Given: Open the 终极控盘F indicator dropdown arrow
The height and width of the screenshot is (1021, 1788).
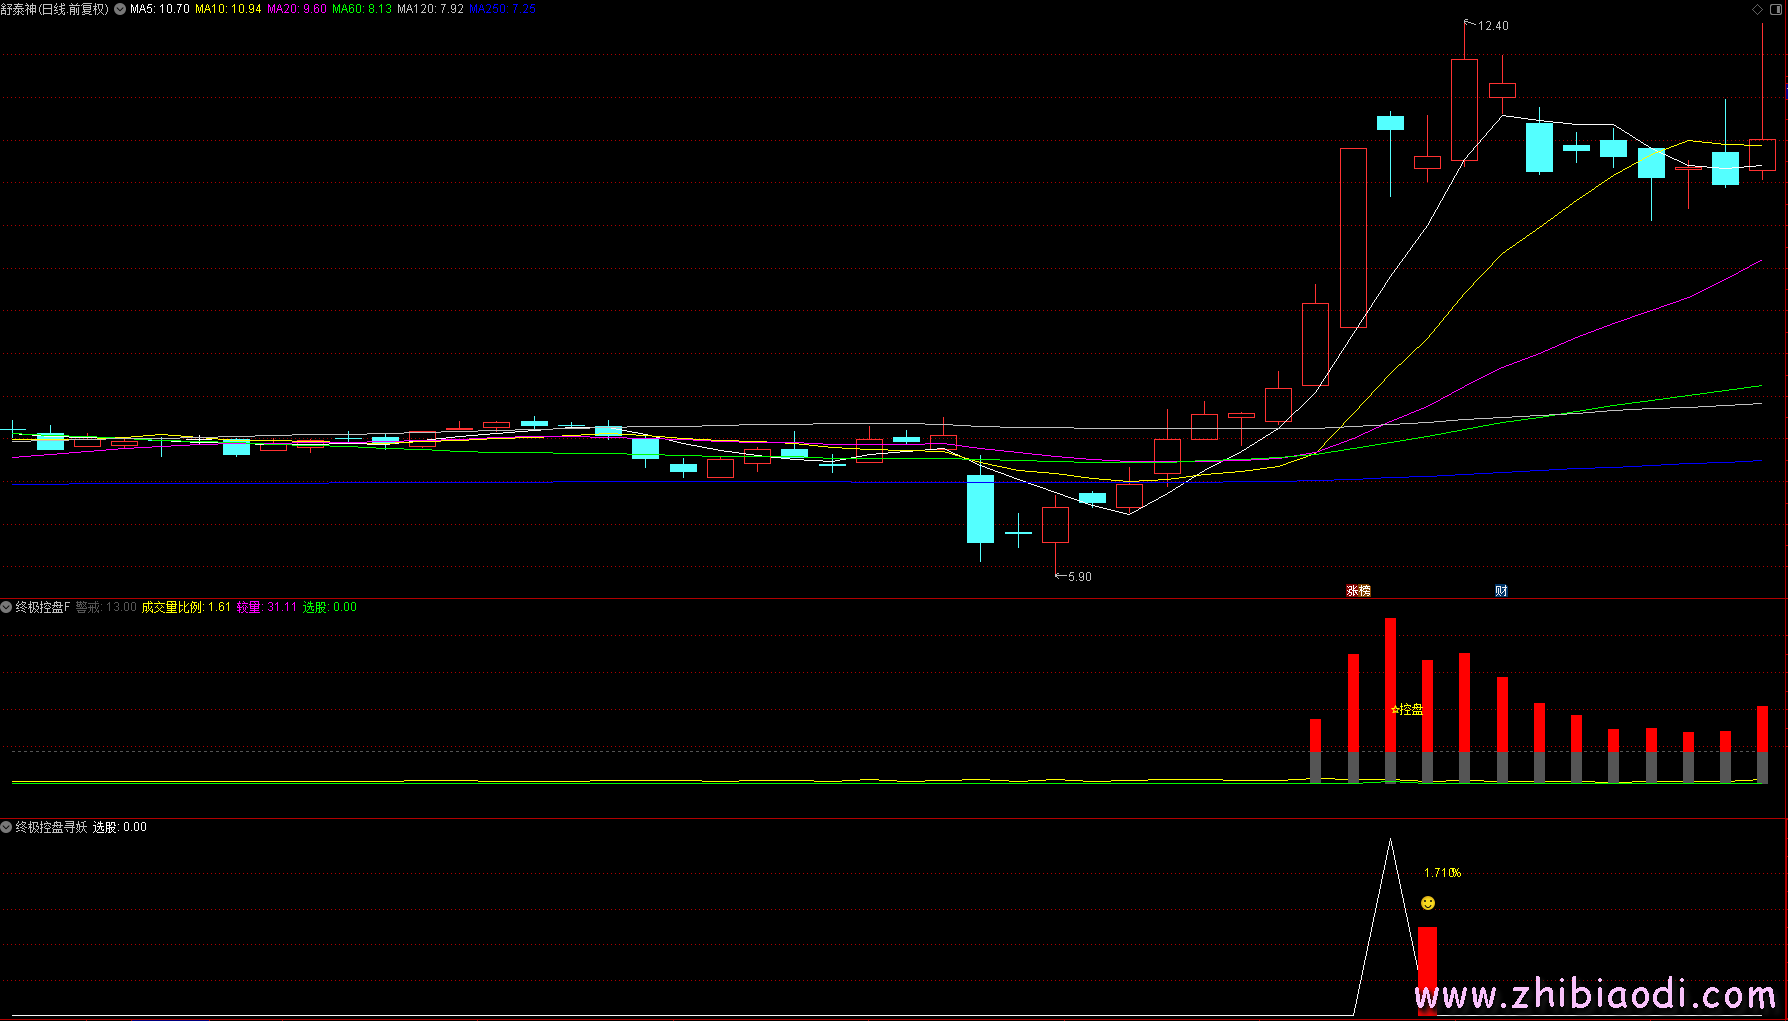Looking at the screenshot, I should pyautogui.click(x=6, y=607).
